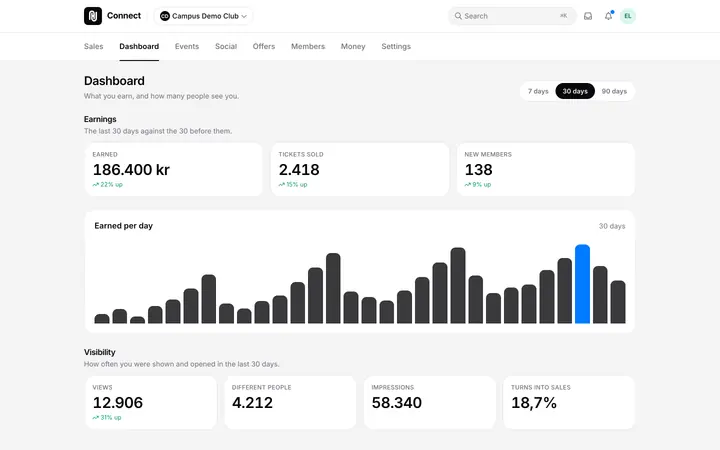The image size is (720, 450).
Task: Click the Views 31% up trend icon
Action: tap(96, 418)
